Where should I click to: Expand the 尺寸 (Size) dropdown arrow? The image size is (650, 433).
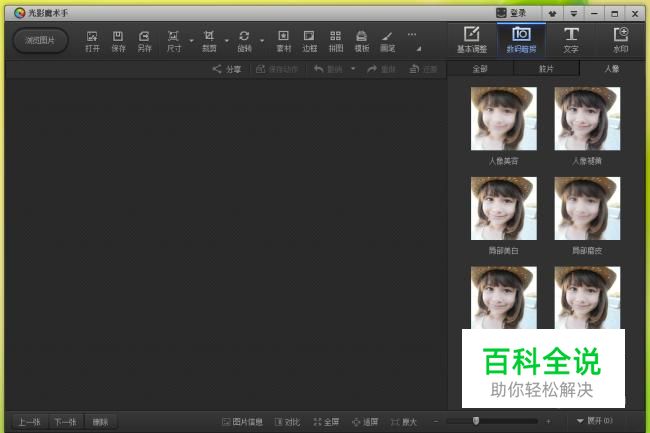pos(191,41)
